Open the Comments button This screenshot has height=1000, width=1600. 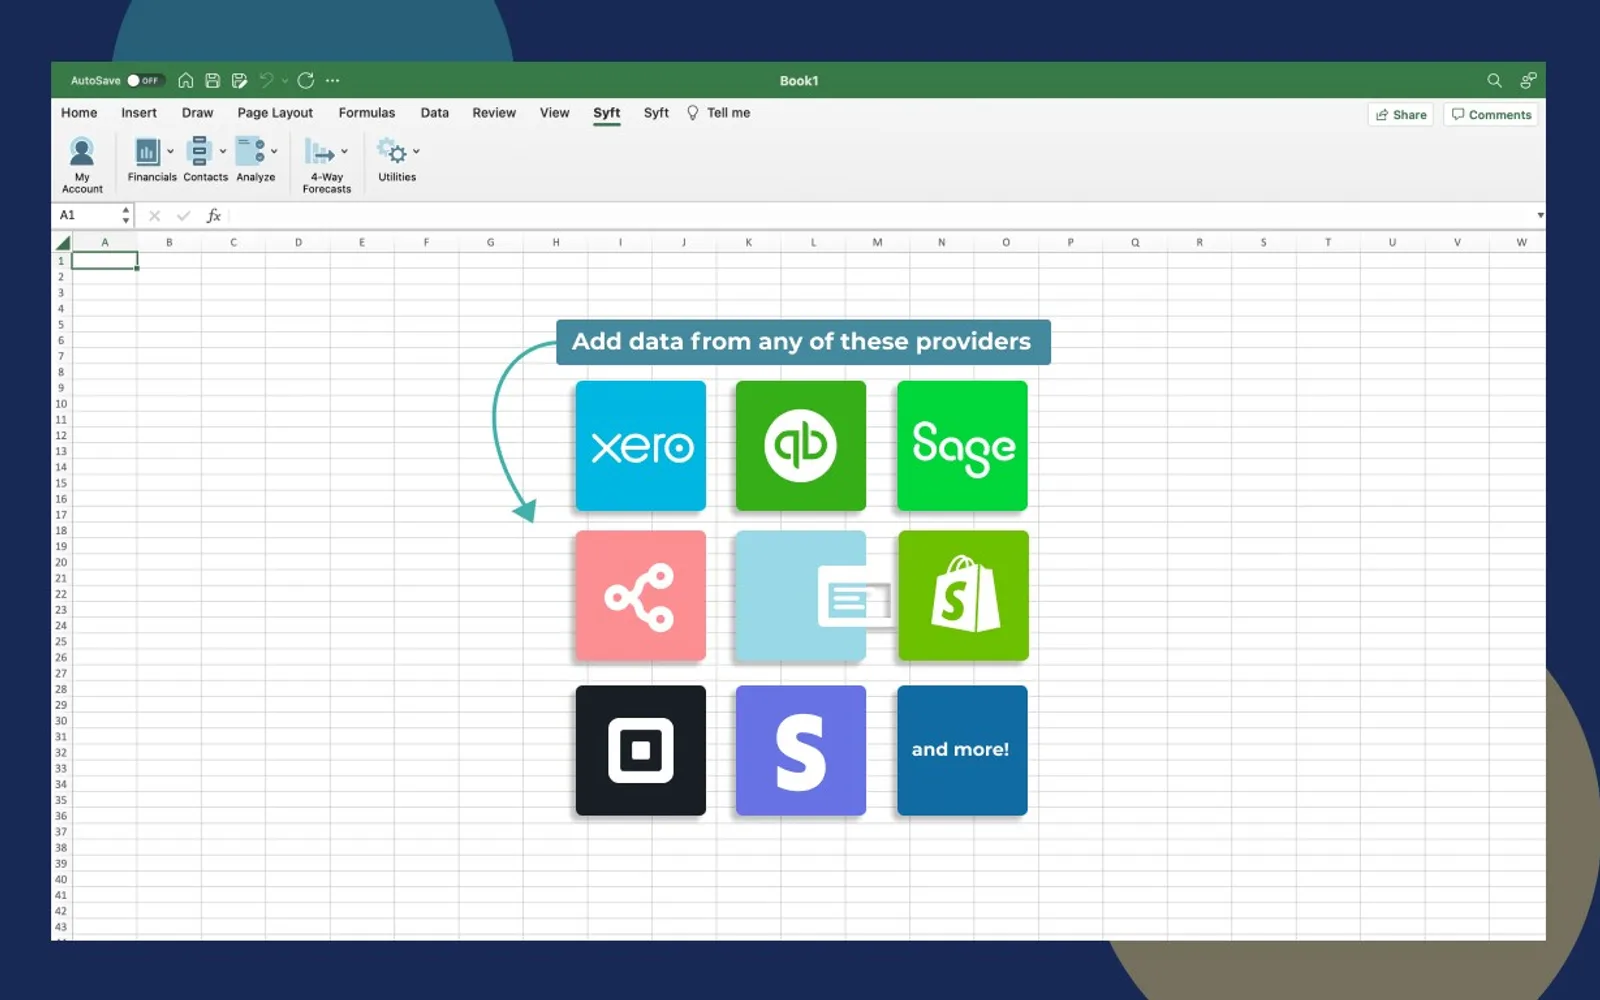(1491, 115)
